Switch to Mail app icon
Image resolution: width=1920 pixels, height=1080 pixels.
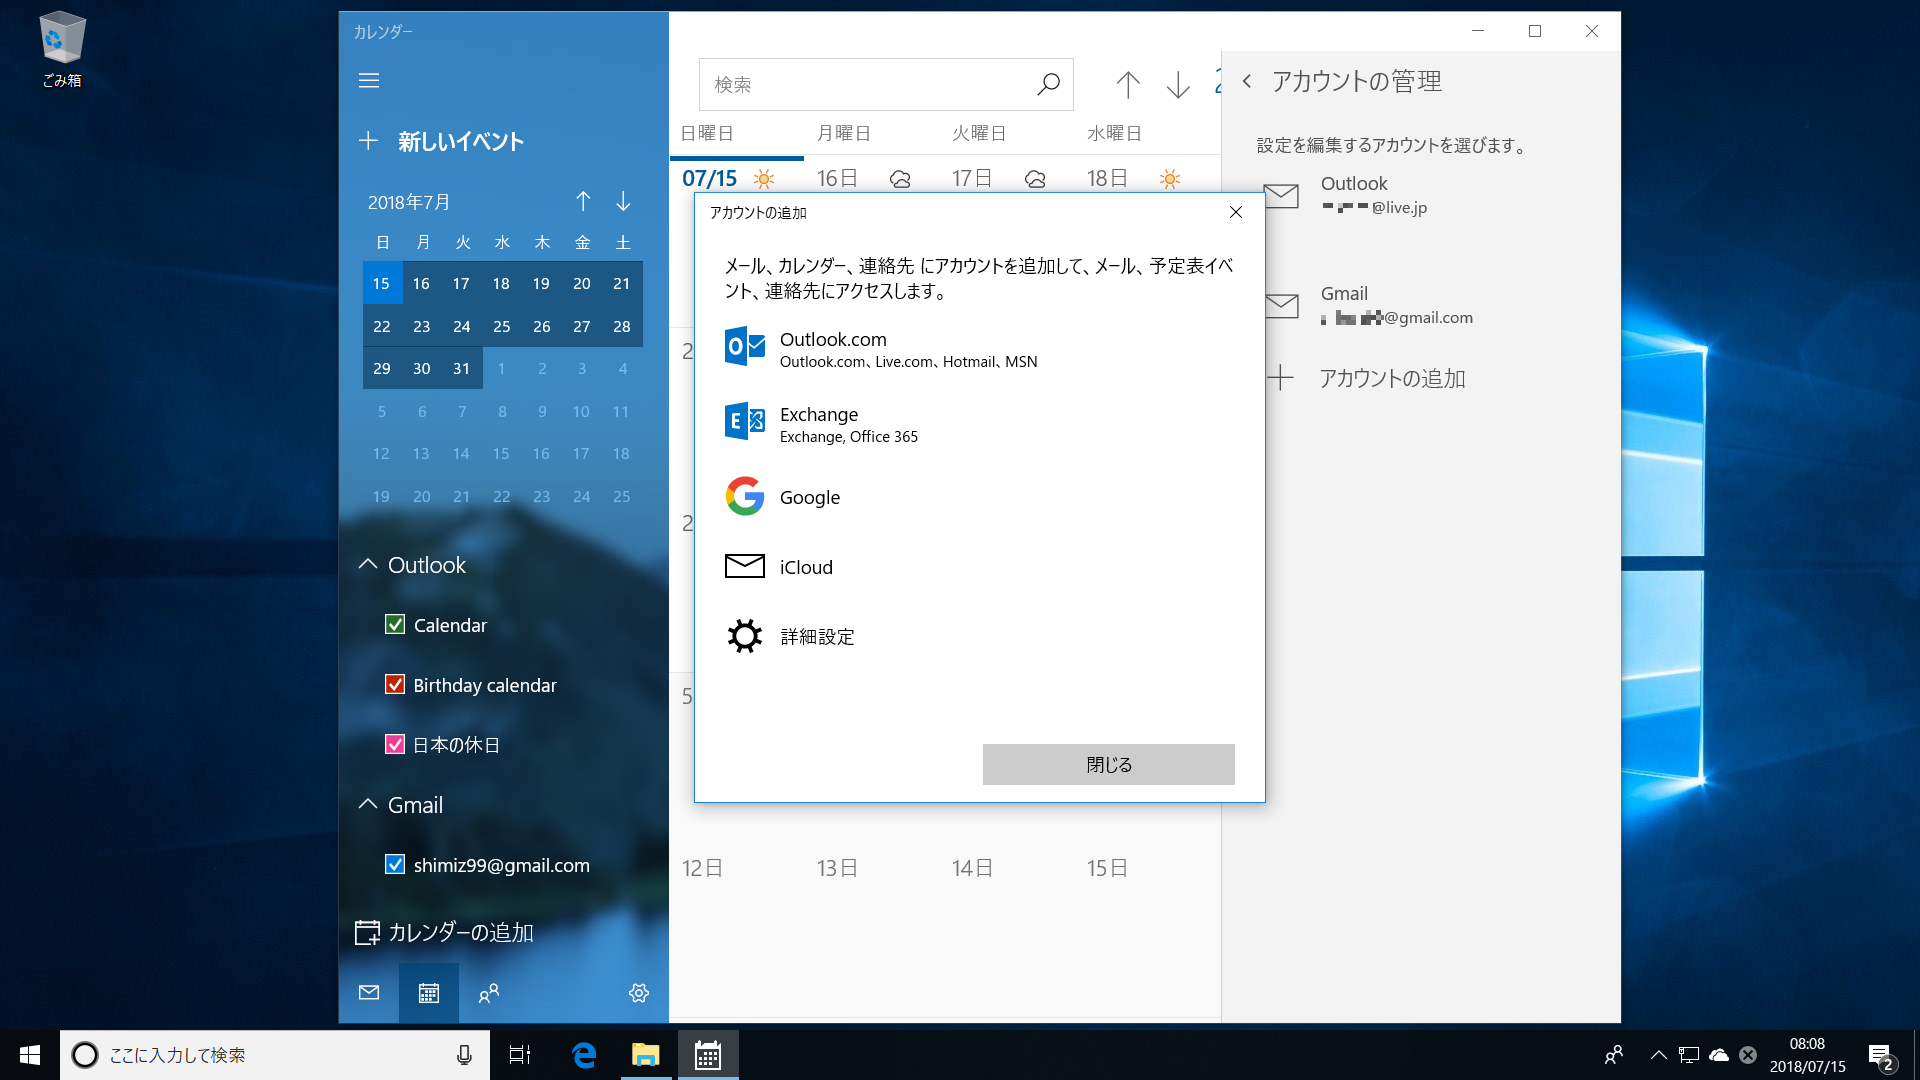[369, 993]
